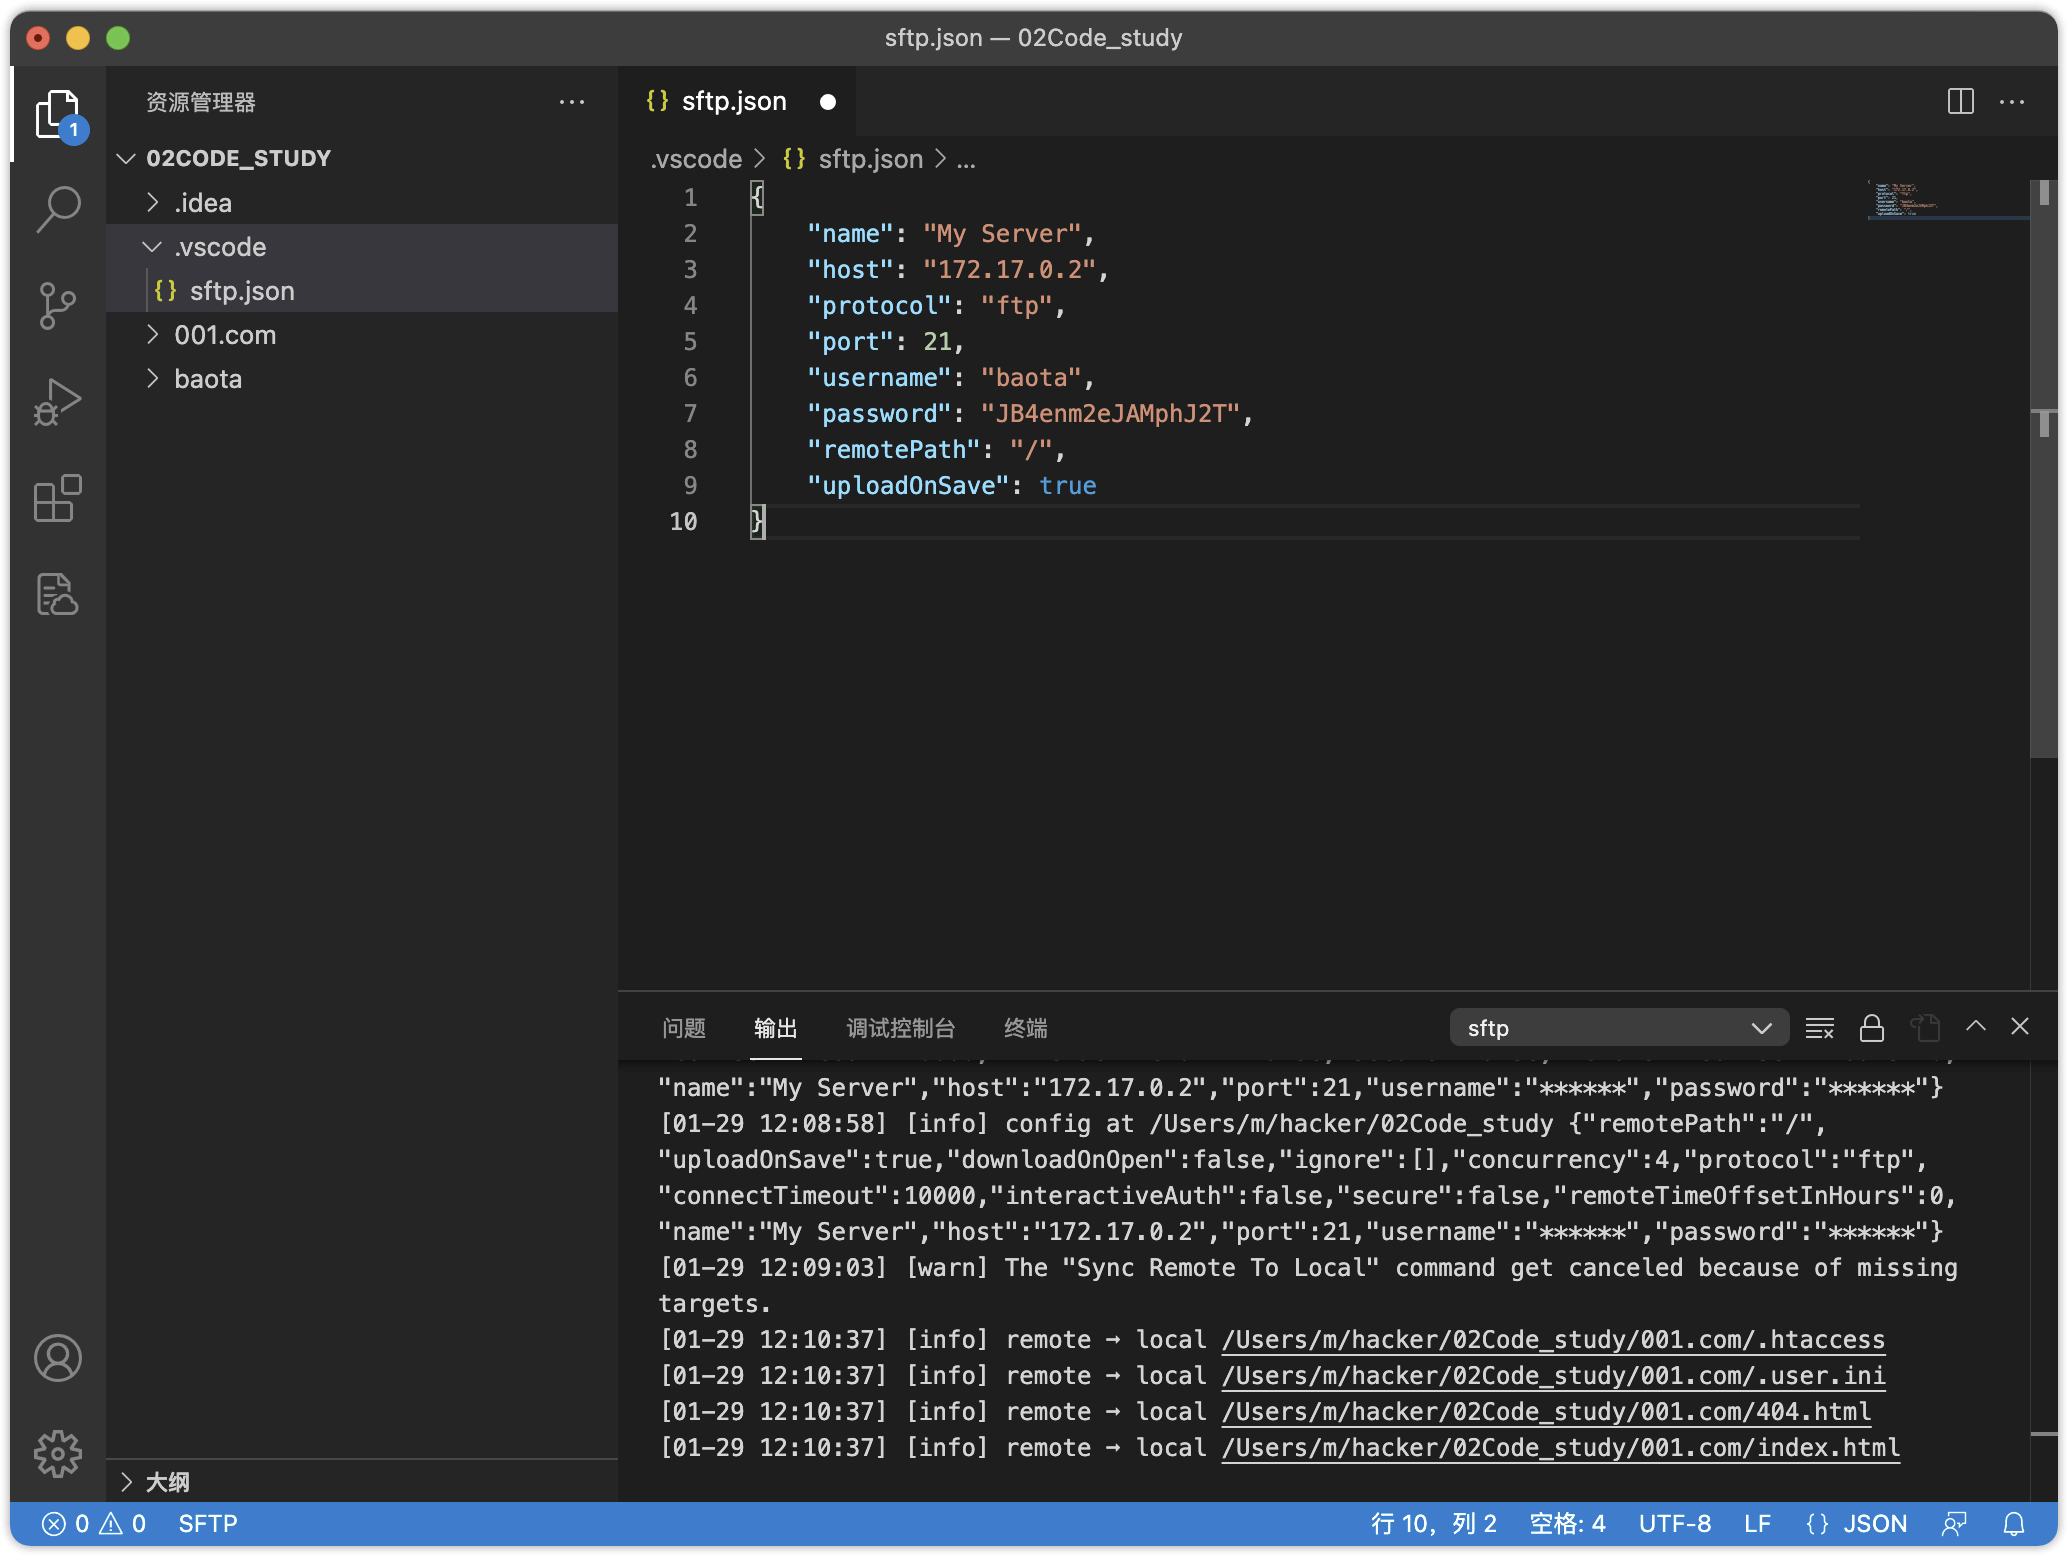Open the sftp output channel dropdown
Image resolution: width=2068 pixels, height=1556 pixels.
[x=1618, y=1028]
